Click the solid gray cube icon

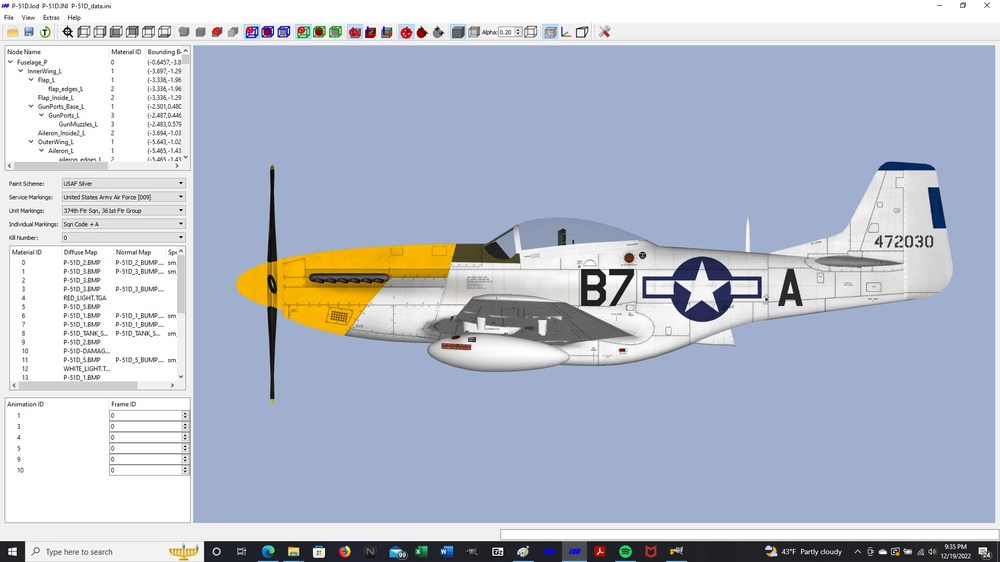click(x=458, y=32)
